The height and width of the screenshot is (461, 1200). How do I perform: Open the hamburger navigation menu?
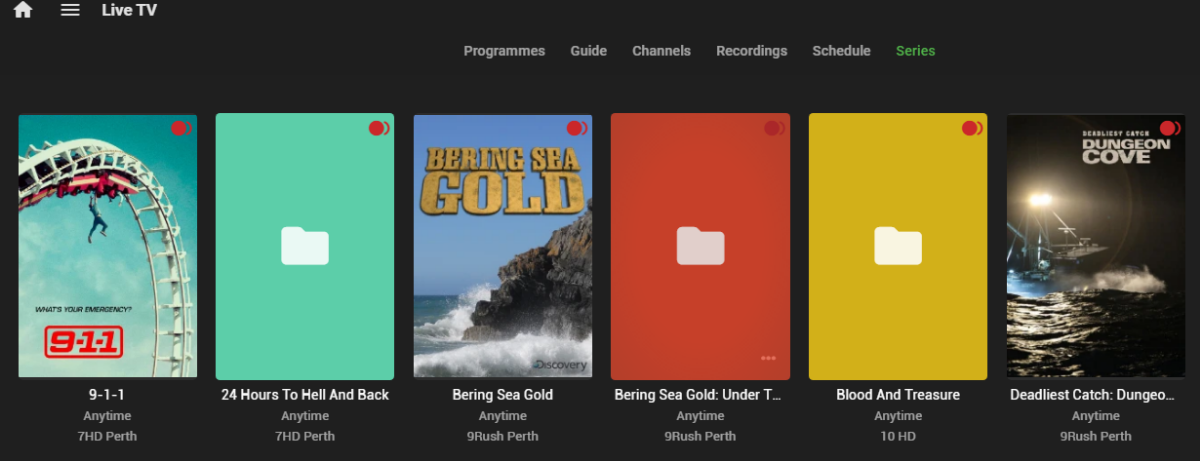pos(70,10)
